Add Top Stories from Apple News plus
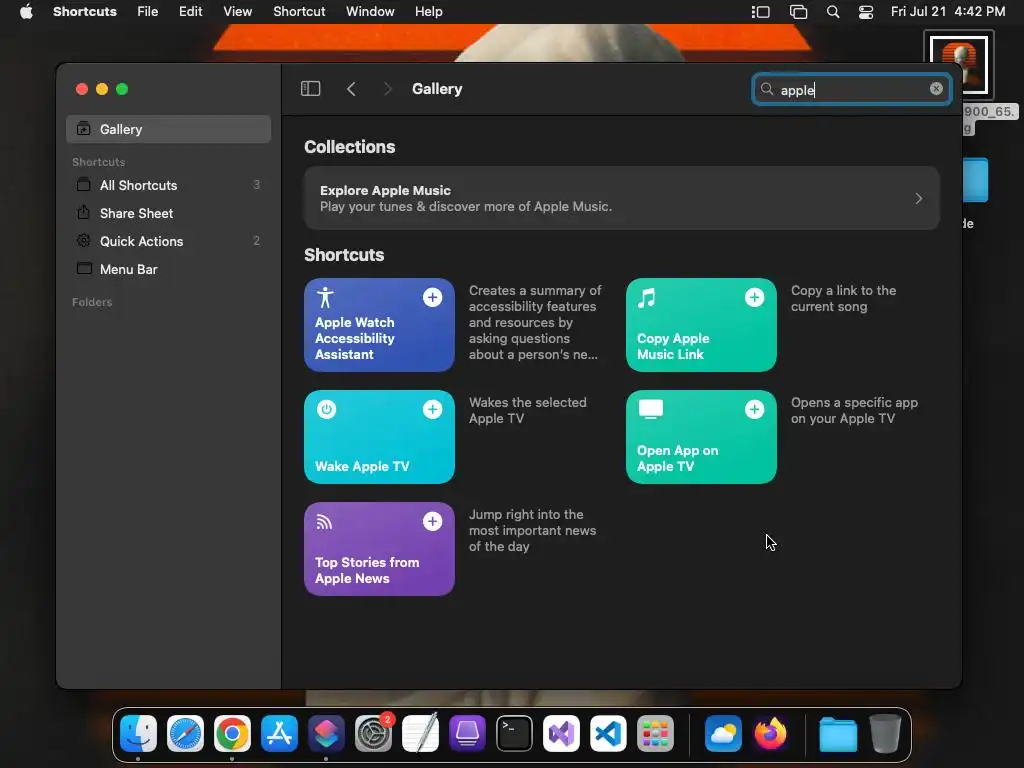1024x768 pixels. coord(432,521)
